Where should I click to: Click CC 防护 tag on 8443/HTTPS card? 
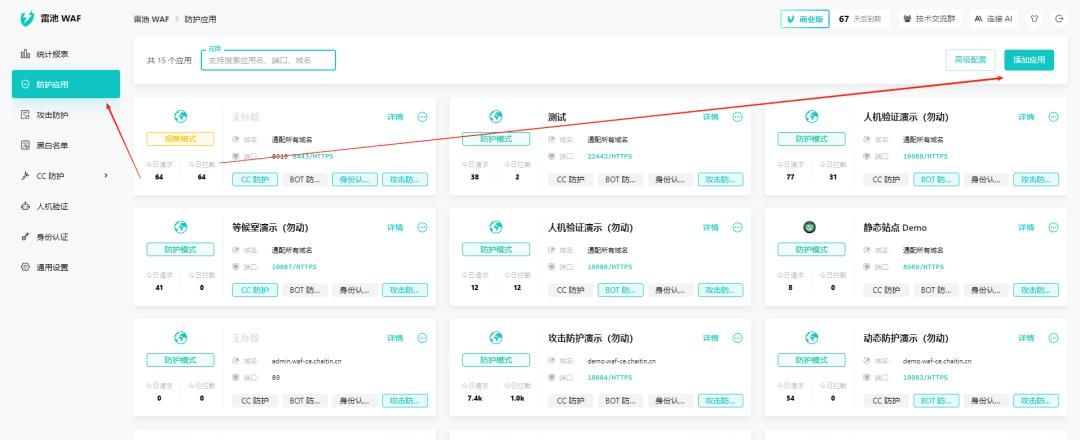255,179
